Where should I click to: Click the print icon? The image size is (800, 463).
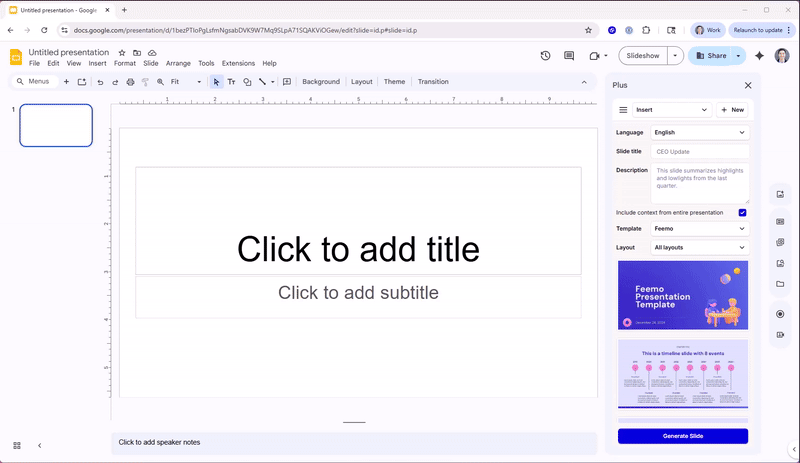130,82
